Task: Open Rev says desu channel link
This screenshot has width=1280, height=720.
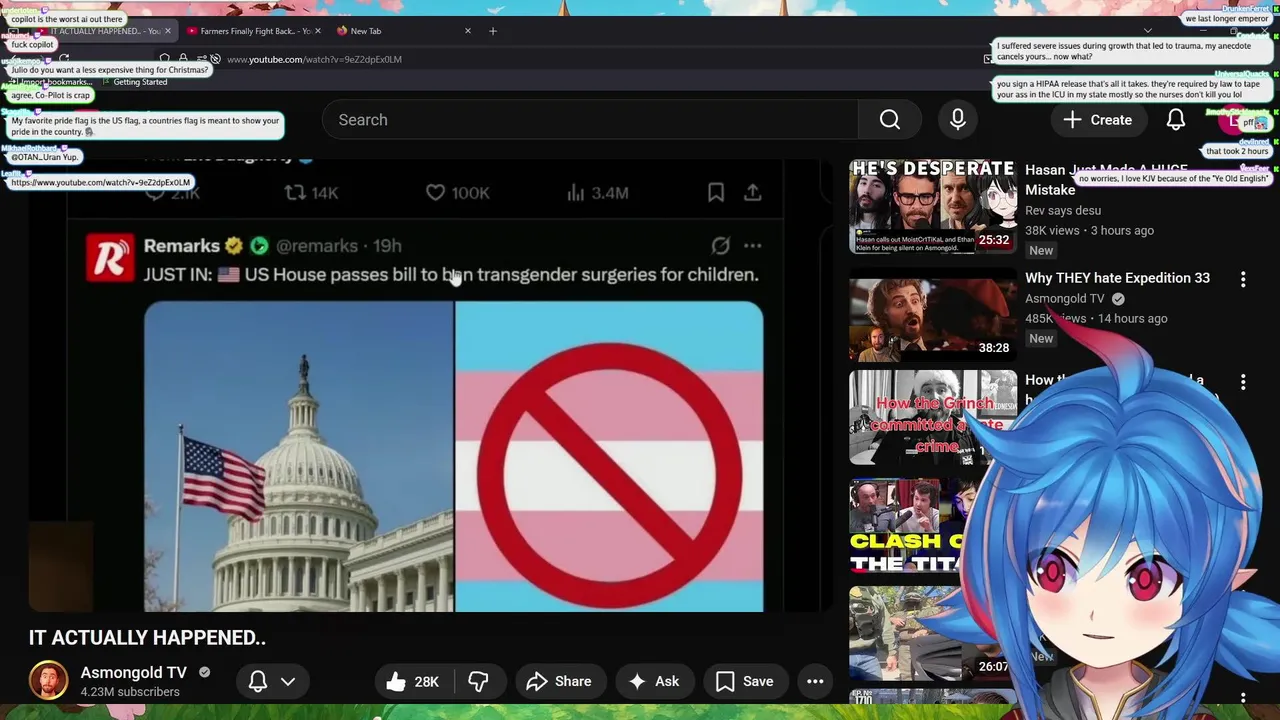Action: coord(1063,211)
